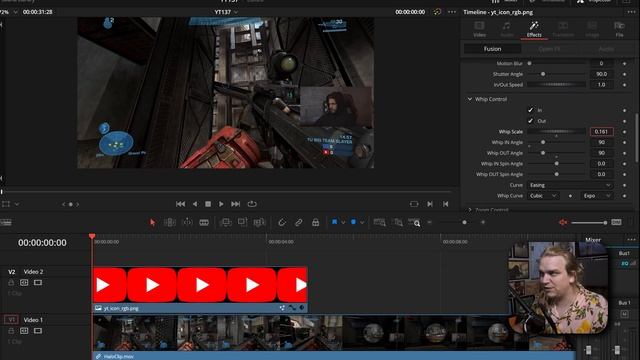
Task: Switch to the Inspector Effects tab
Action: 534,29
